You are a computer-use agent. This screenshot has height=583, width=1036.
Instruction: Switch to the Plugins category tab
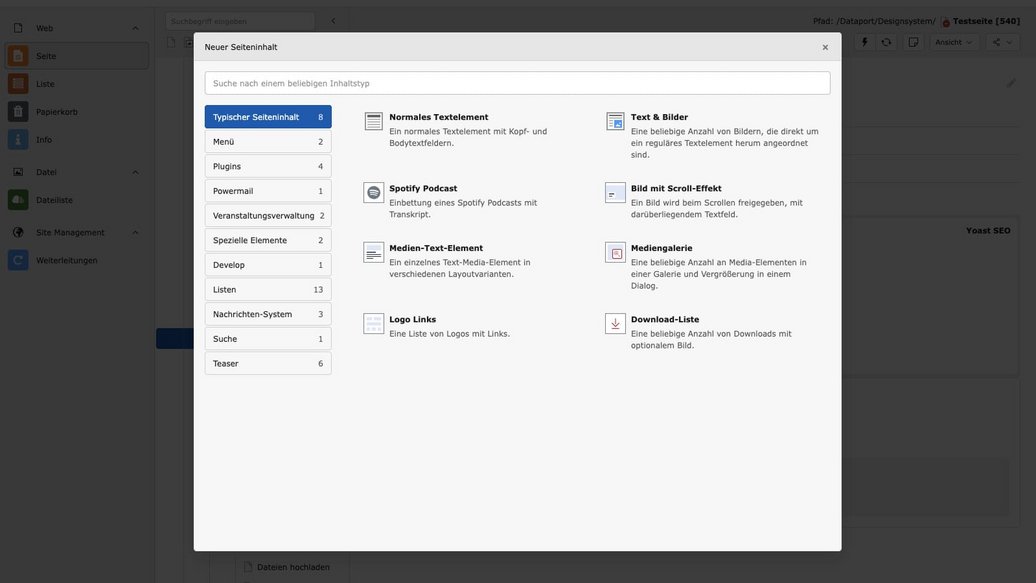point(267,166)
